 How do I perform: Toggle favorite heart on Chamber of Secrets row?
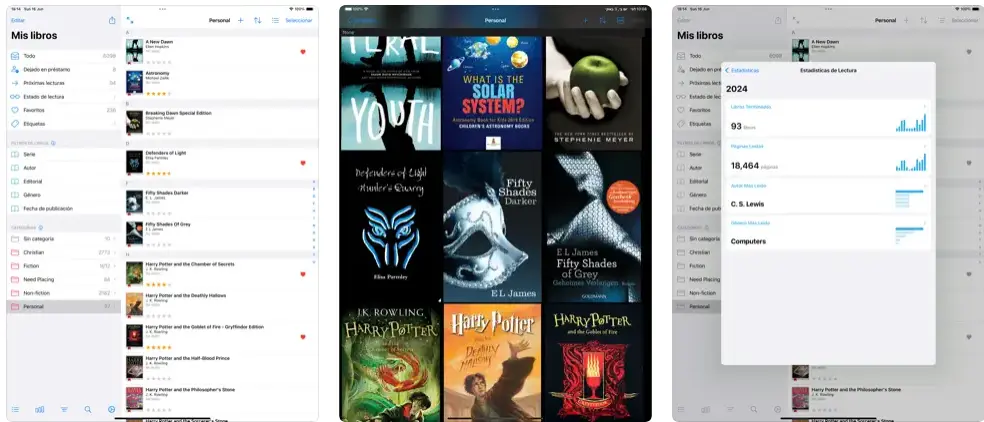click(x=303, y=274)
